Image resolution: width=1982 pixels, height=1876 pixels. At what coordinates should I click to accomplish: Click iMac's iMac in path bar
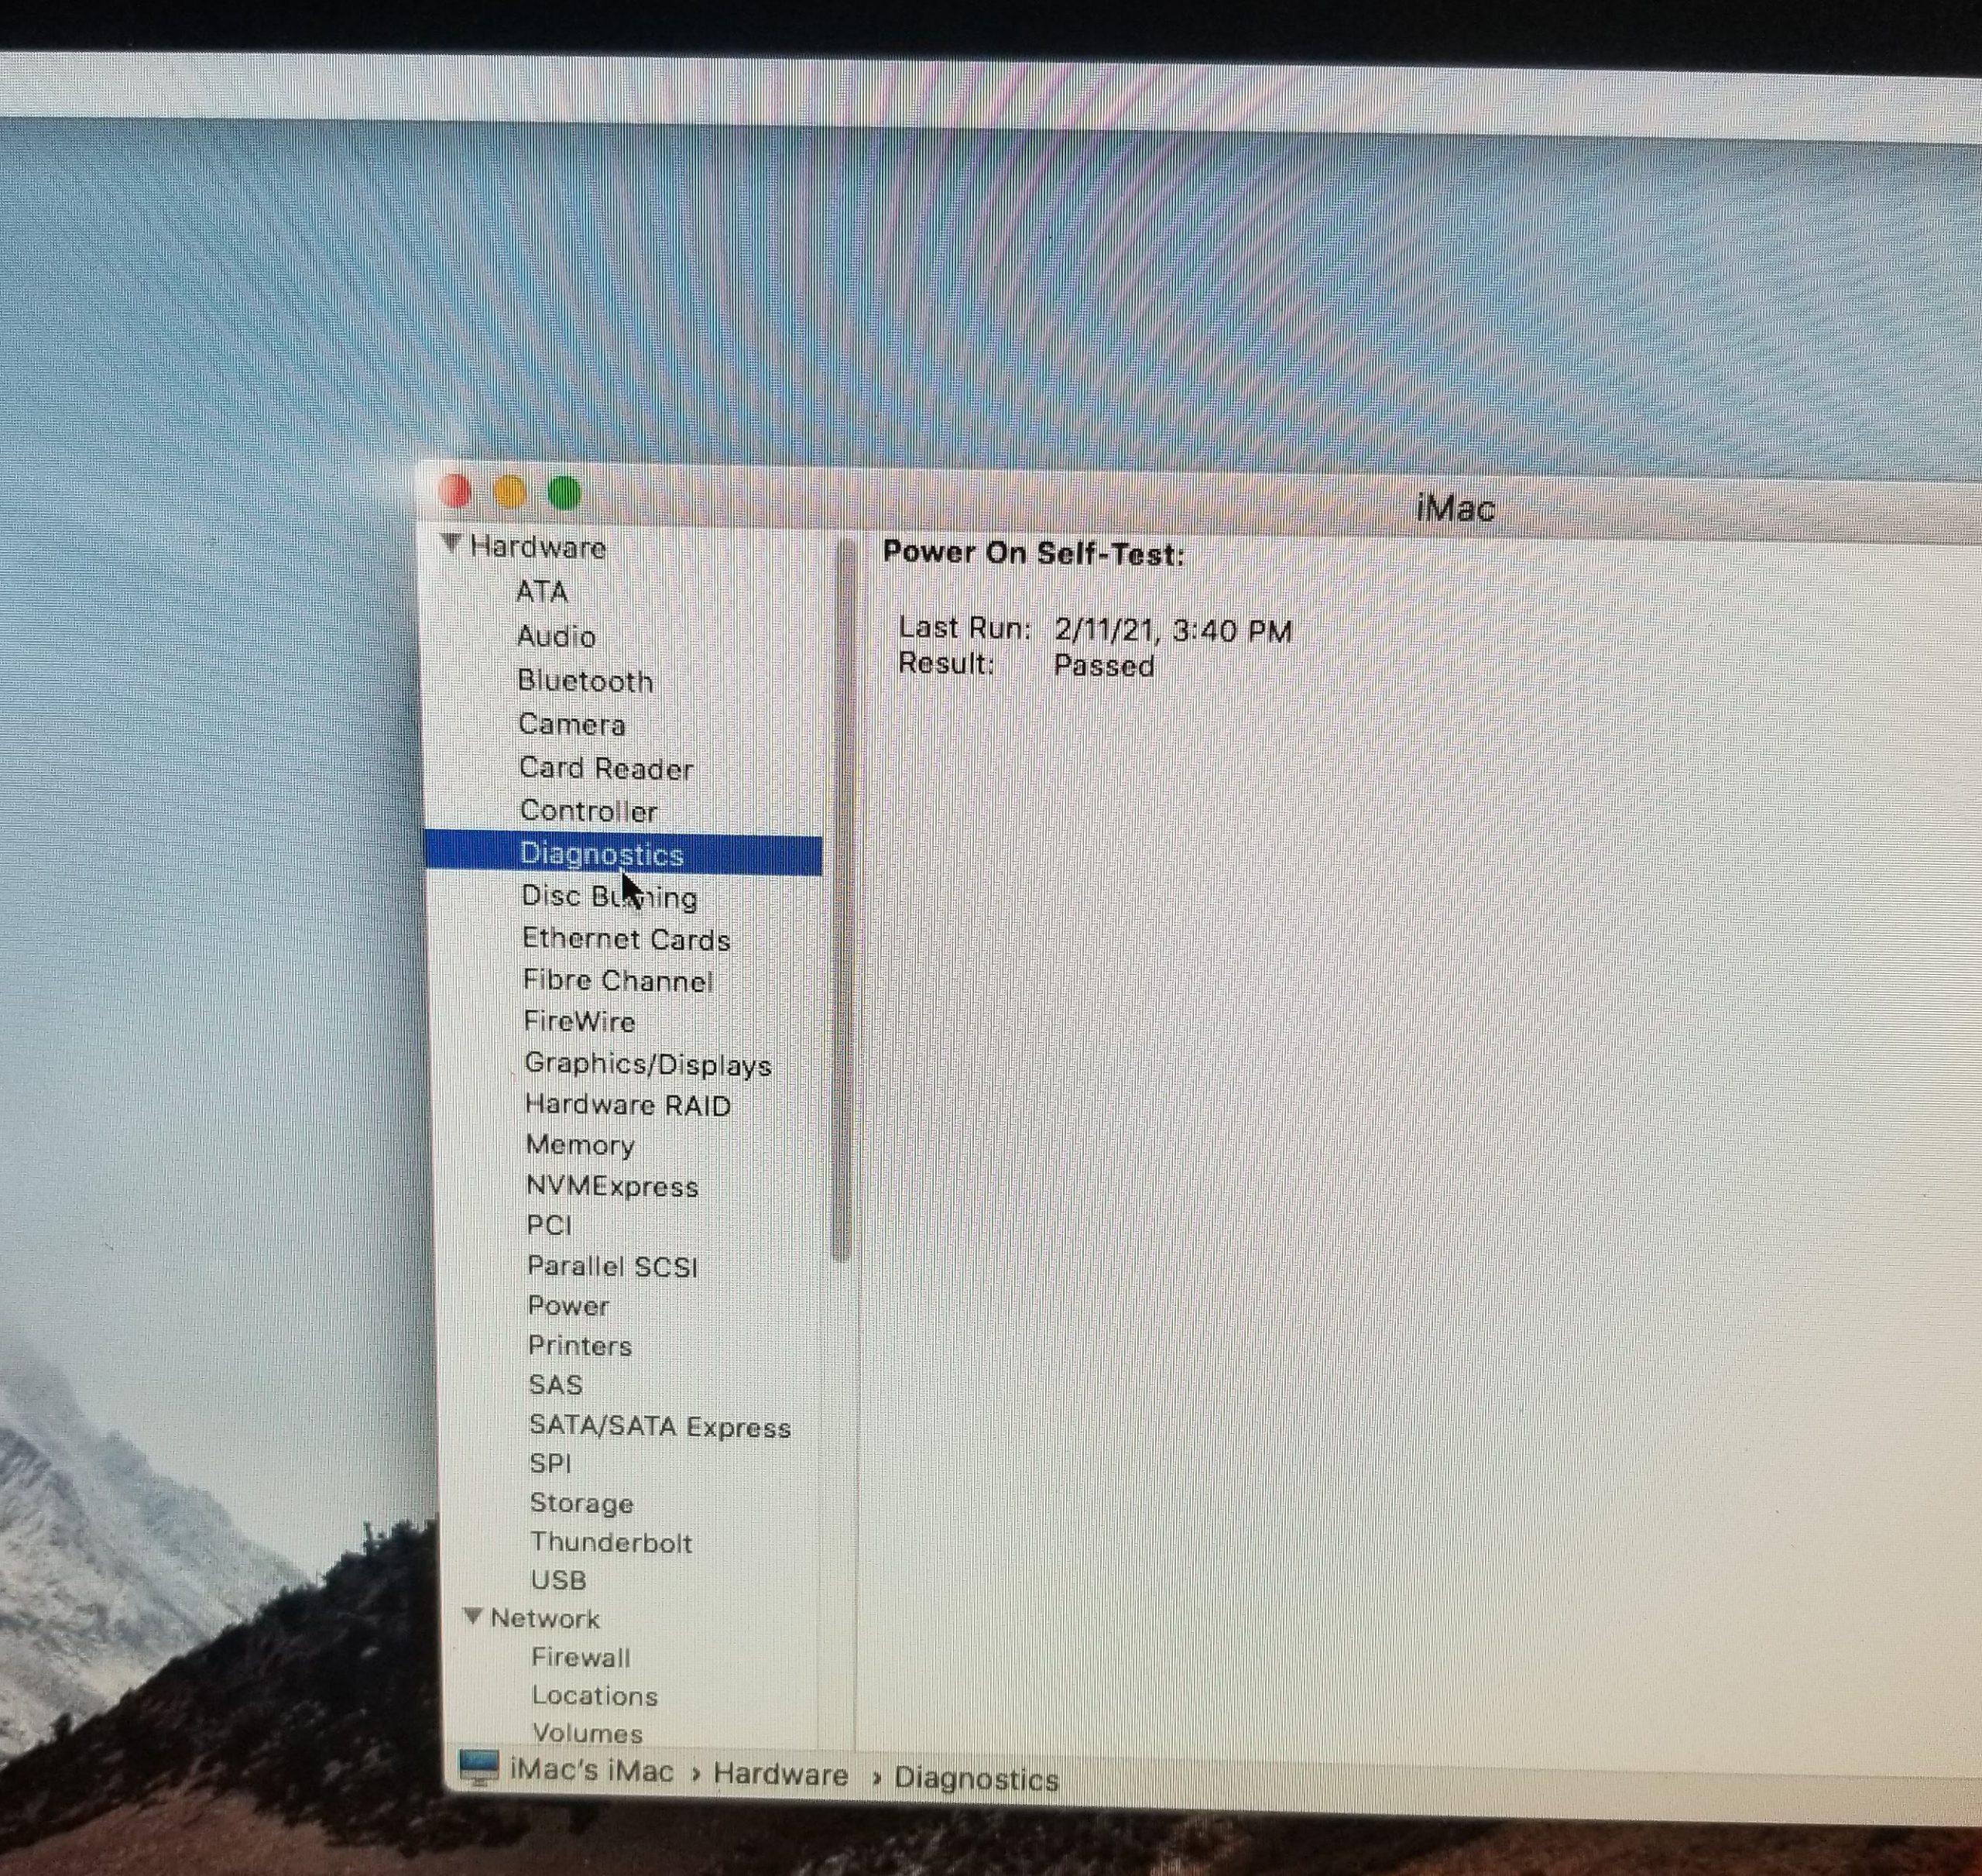[591, 1771]
